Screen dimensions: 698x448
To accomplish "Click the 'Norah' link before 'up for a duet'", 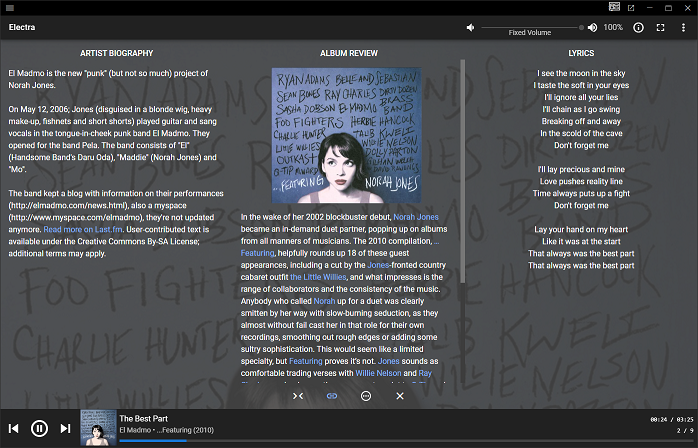I will point(324,301).
